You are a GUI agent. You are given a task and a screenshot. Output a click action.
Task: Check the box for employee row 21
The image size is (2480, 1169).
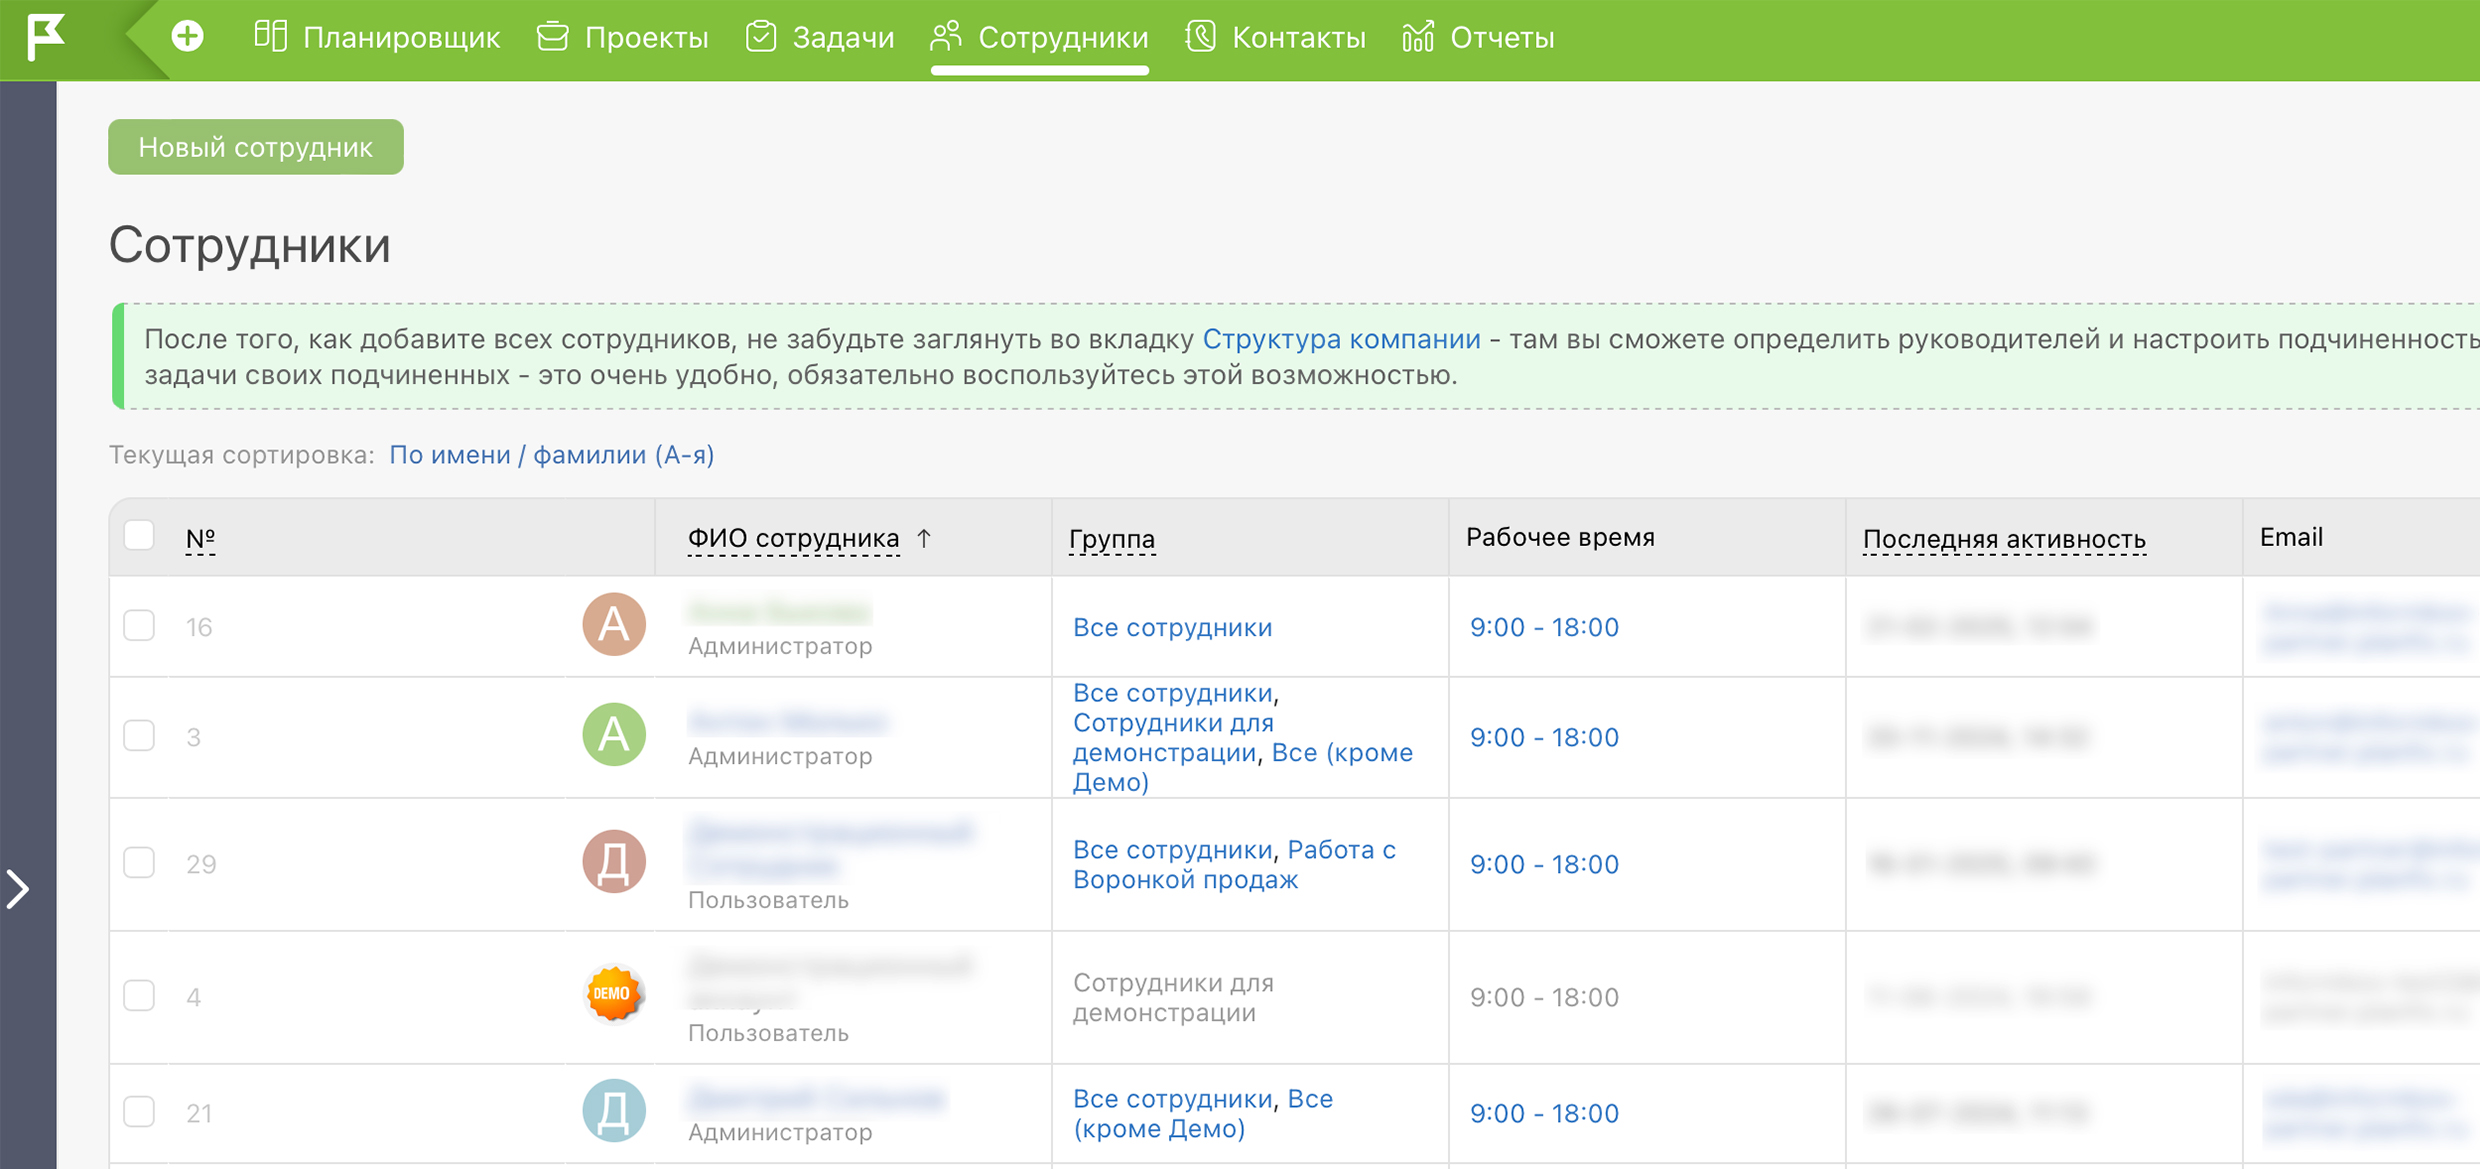click(139, 1111)
